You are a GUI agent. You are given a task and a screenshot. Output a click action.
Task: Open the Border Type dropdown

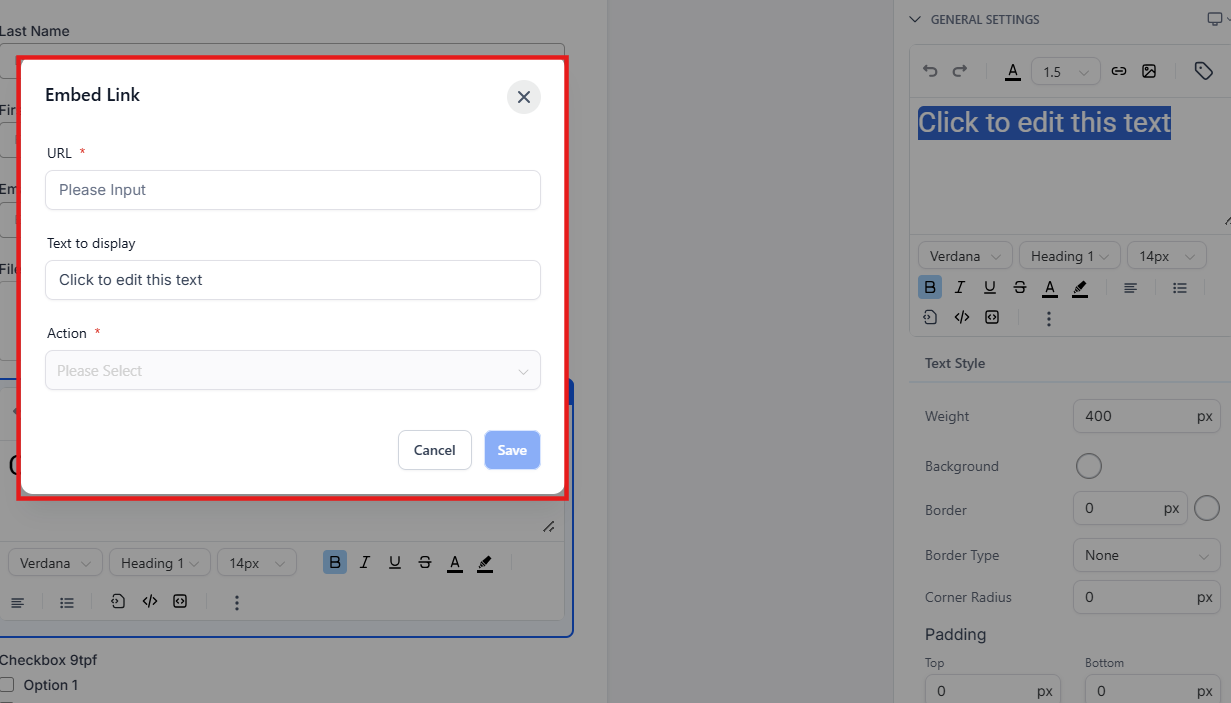pyautogui.click(x=1147, y=555)
